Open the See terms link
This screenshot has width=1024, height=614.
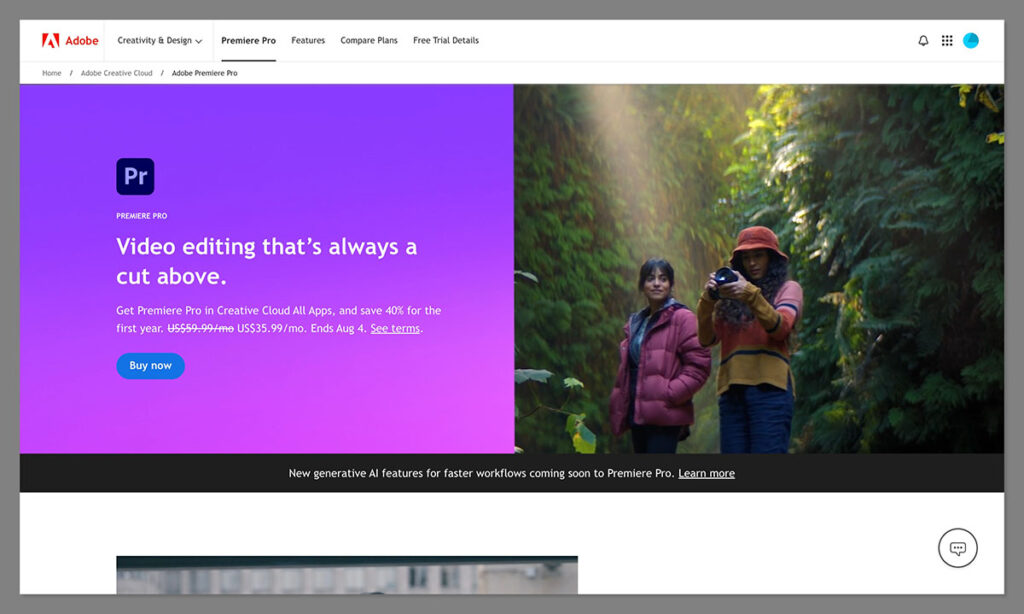395,328
